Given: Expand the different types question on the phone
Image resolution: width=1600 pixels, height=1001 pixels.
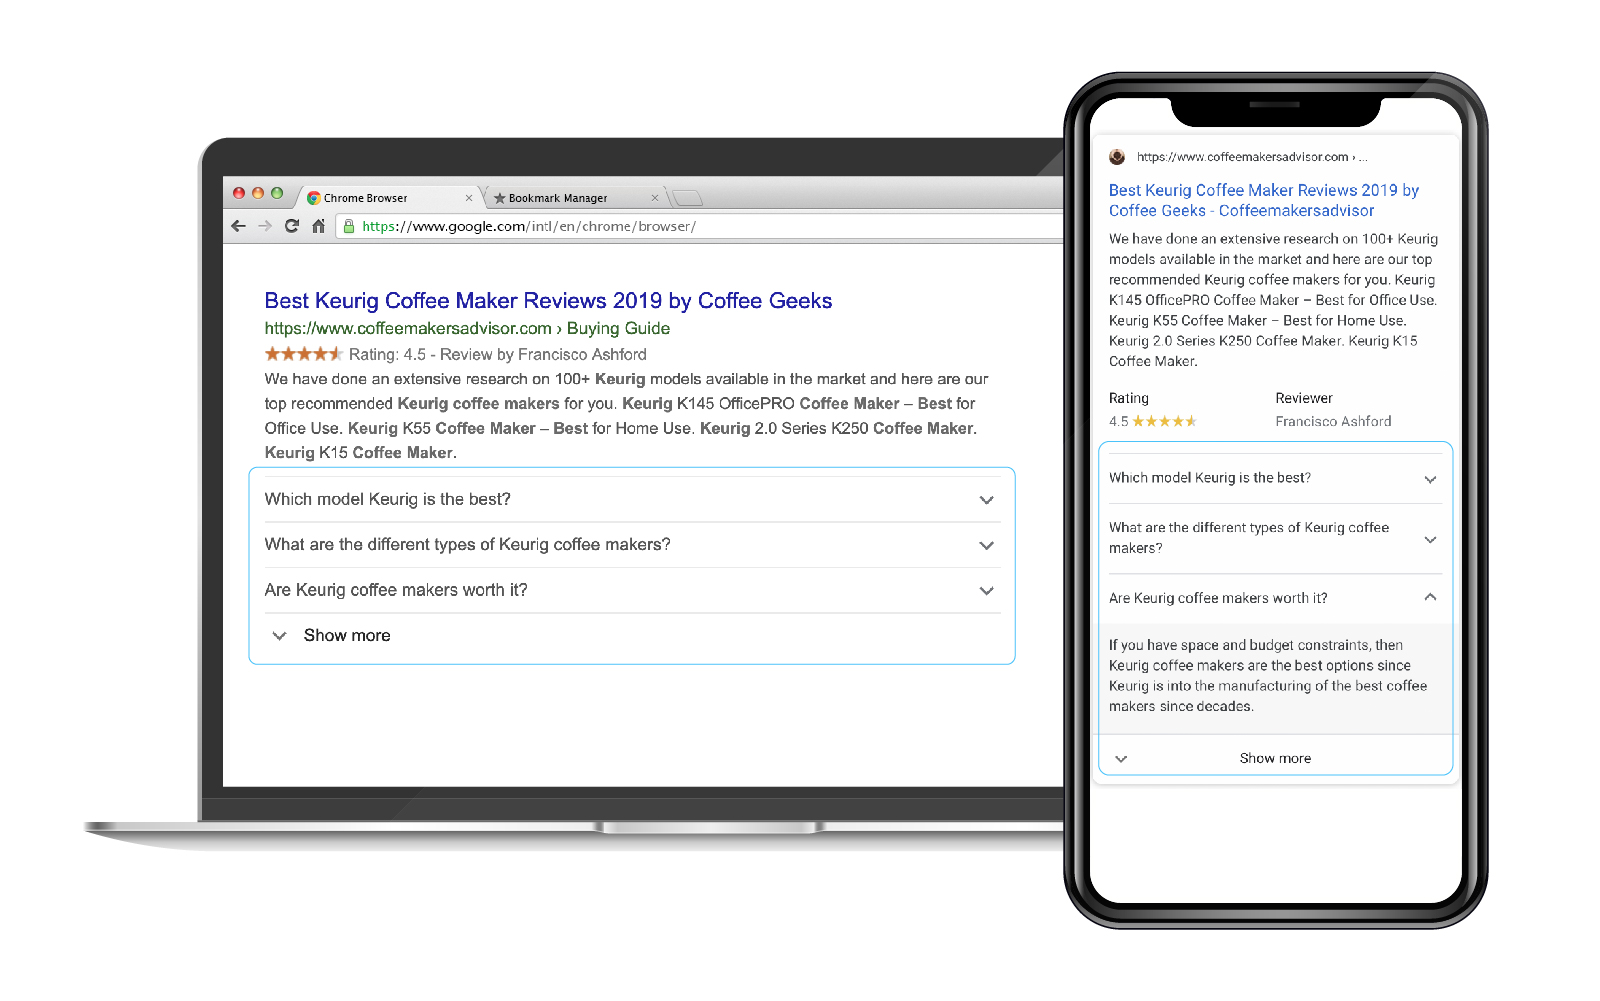Looking at the screenshot, I should [x=1275, y=538].
